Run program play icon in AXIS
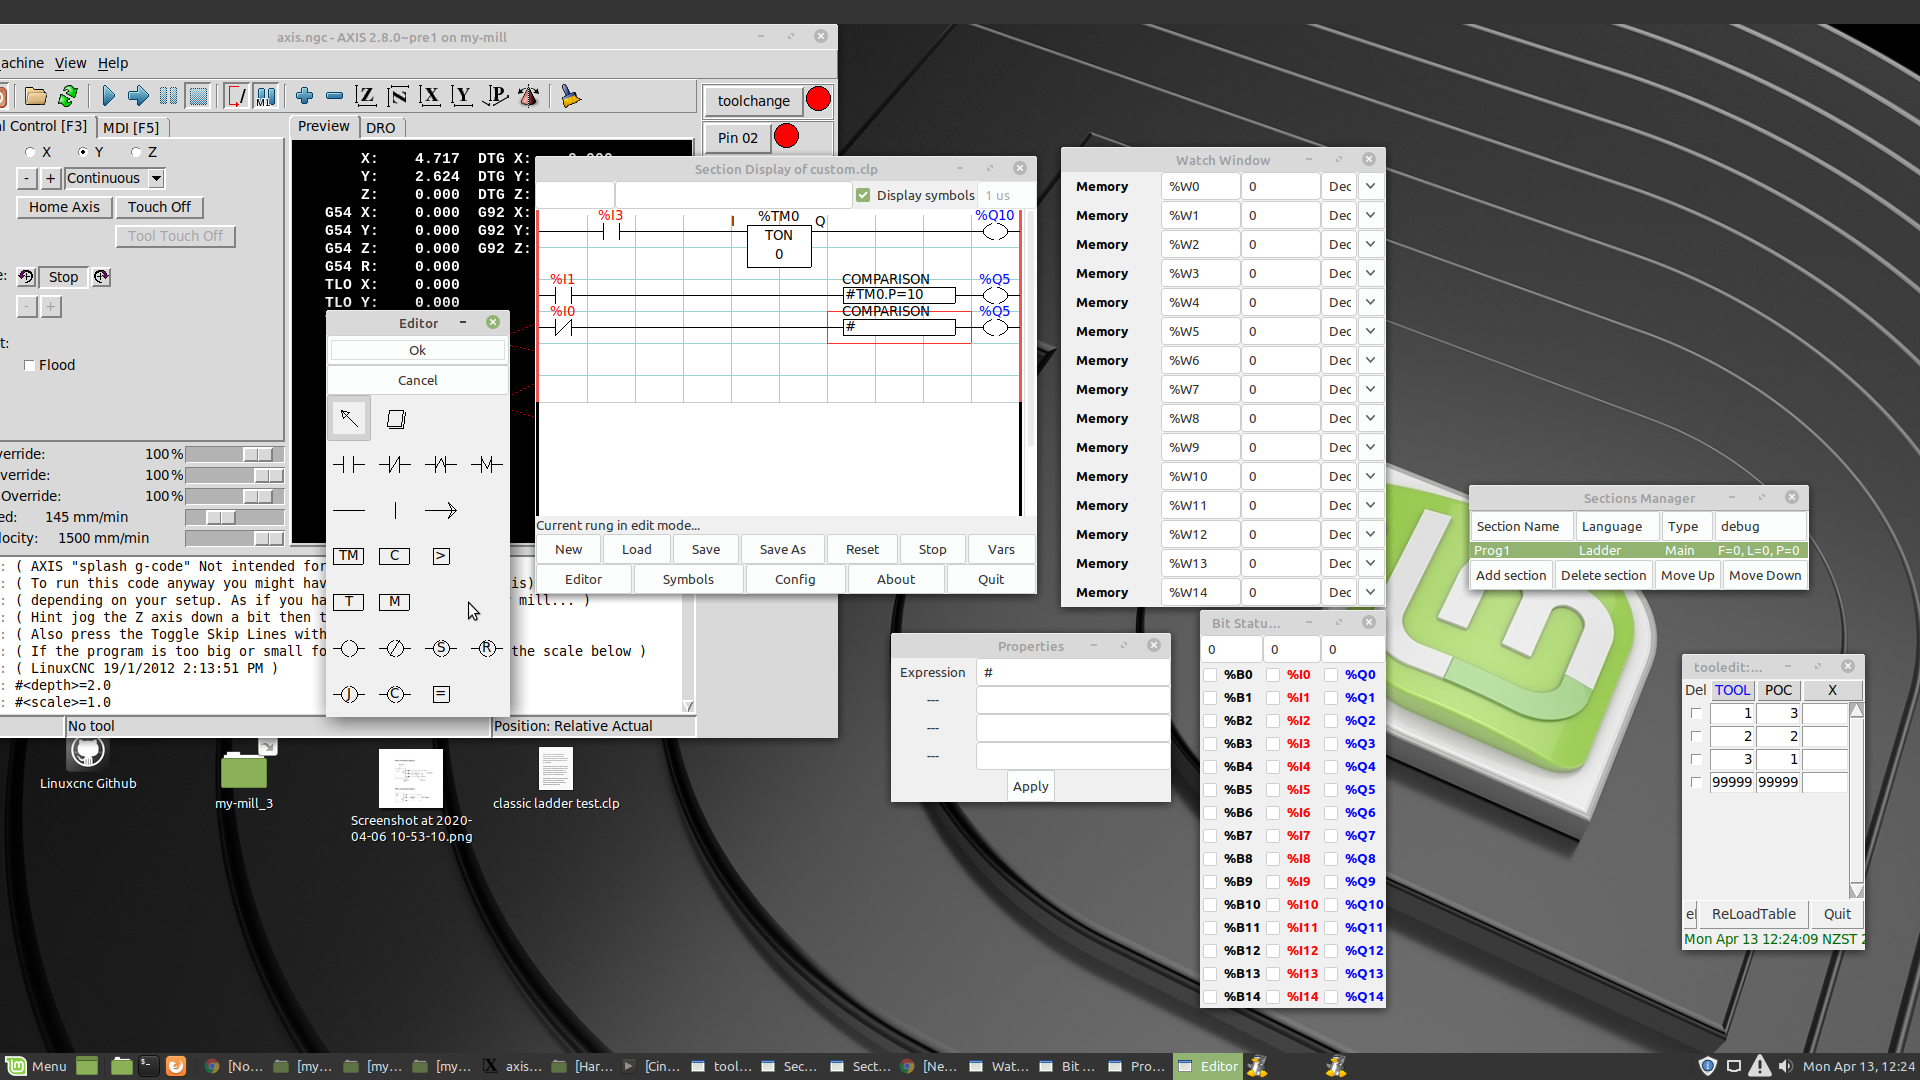The image size is (1920, 1080). [x=108, y=96]
